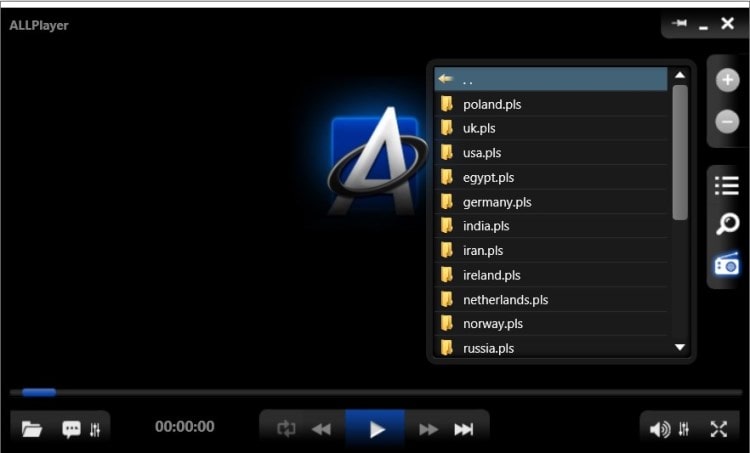This screenshot has height=453, width=750.
Task: Mute the volume speaker icon
Action: [660, 429]
